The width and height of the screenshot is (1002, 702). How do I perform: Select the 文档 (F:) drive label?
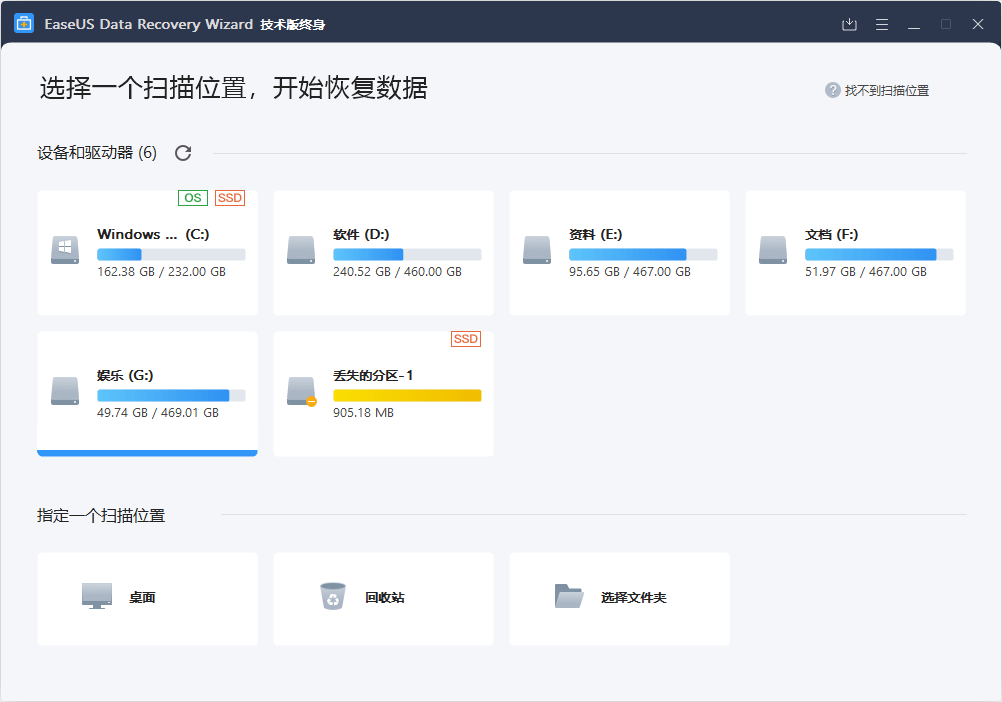(831, 234)
